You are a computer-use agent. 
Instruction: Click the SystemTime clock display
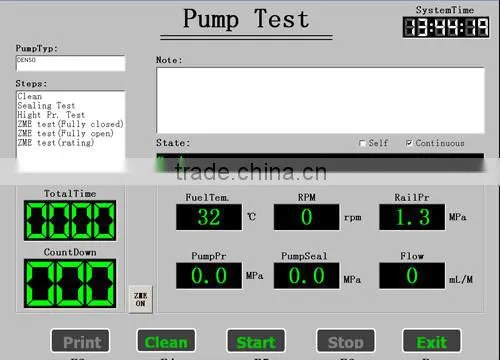click(x=446, y=27)
